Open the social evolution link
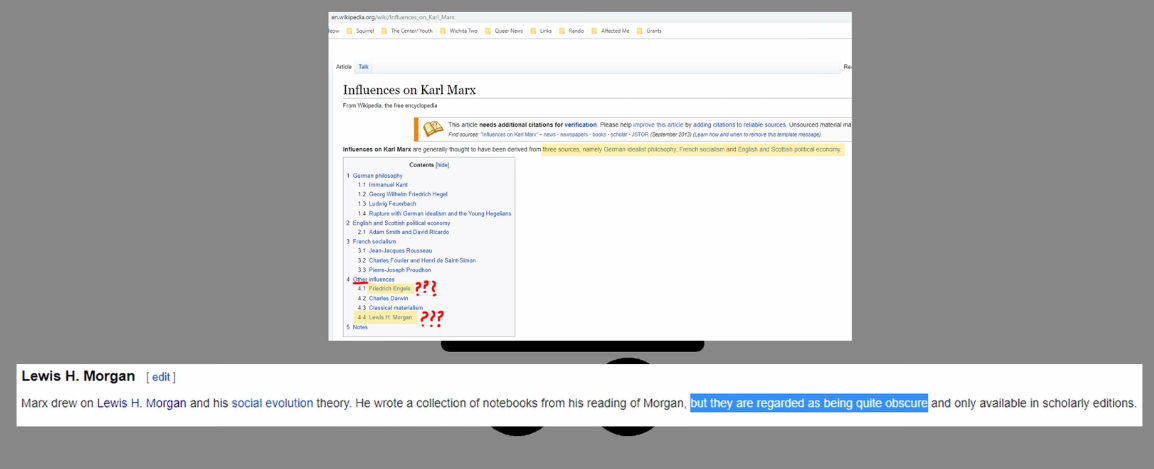Viewport: 1154px width, 469px height. tap(272, 403)
